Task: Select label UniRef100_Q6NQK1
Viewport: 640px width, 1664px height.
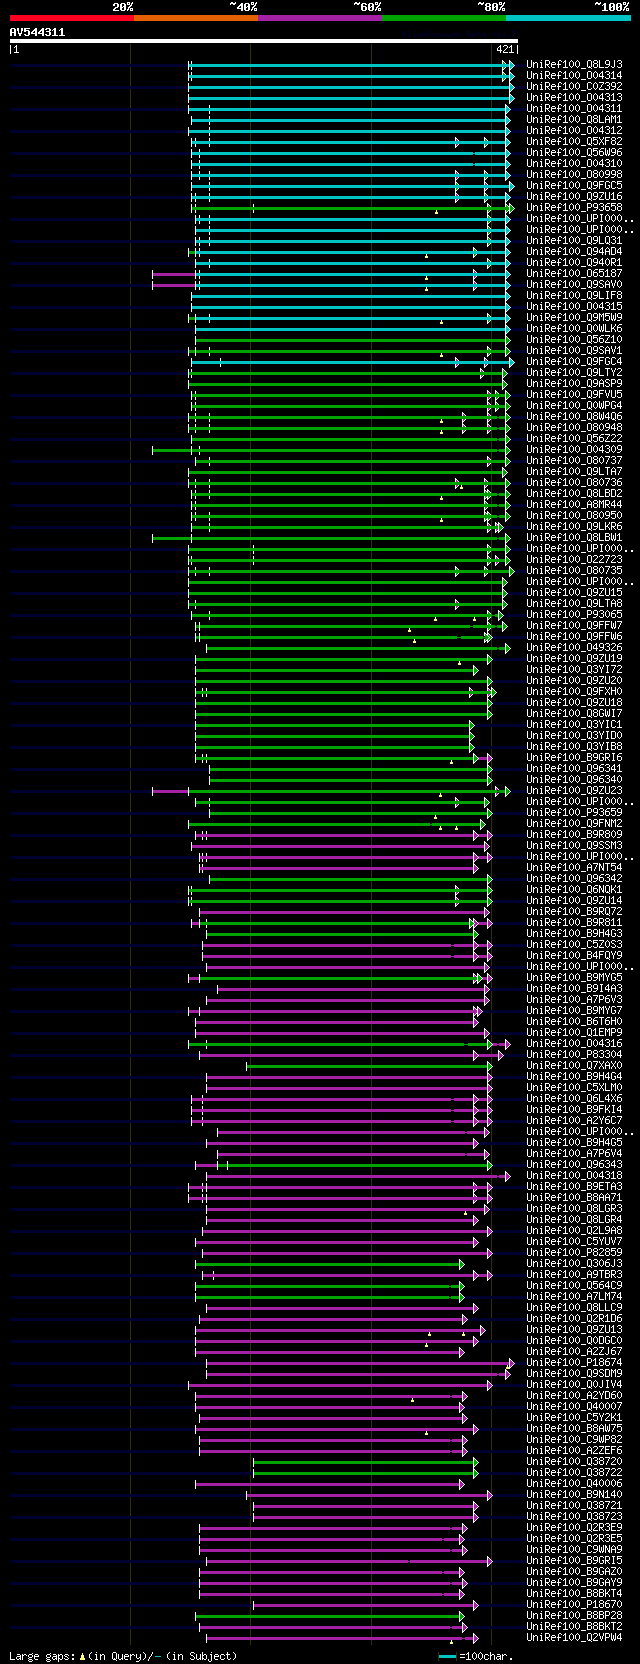Action: coord(574,889)
